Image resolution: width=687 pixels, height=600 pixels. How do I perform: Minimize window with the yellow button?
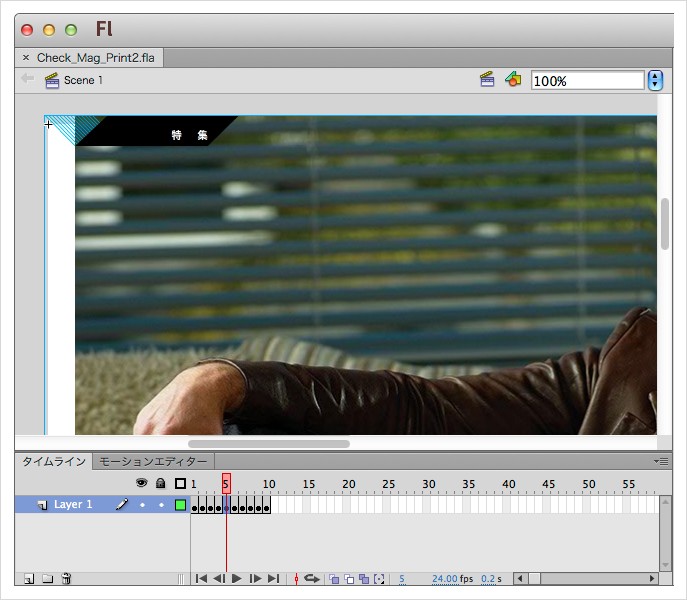click(x=49, y=30)
